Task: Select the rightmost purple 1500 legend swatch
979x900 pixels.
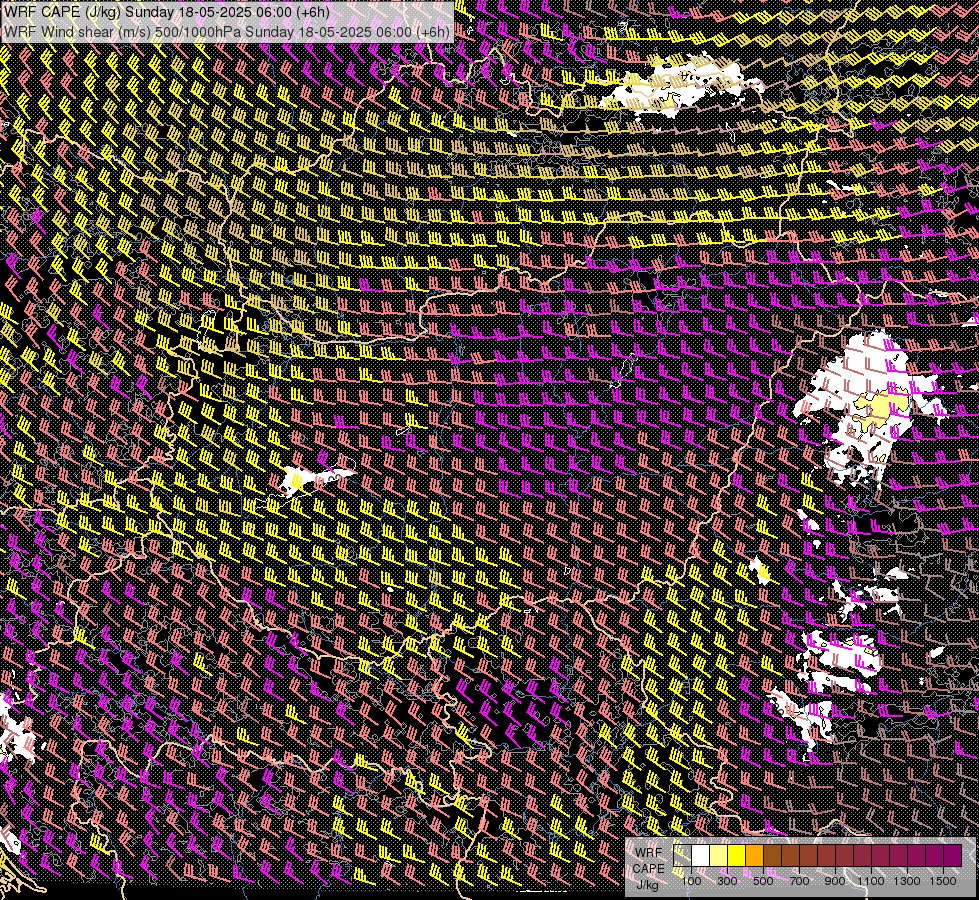Action: click(953, 856)
